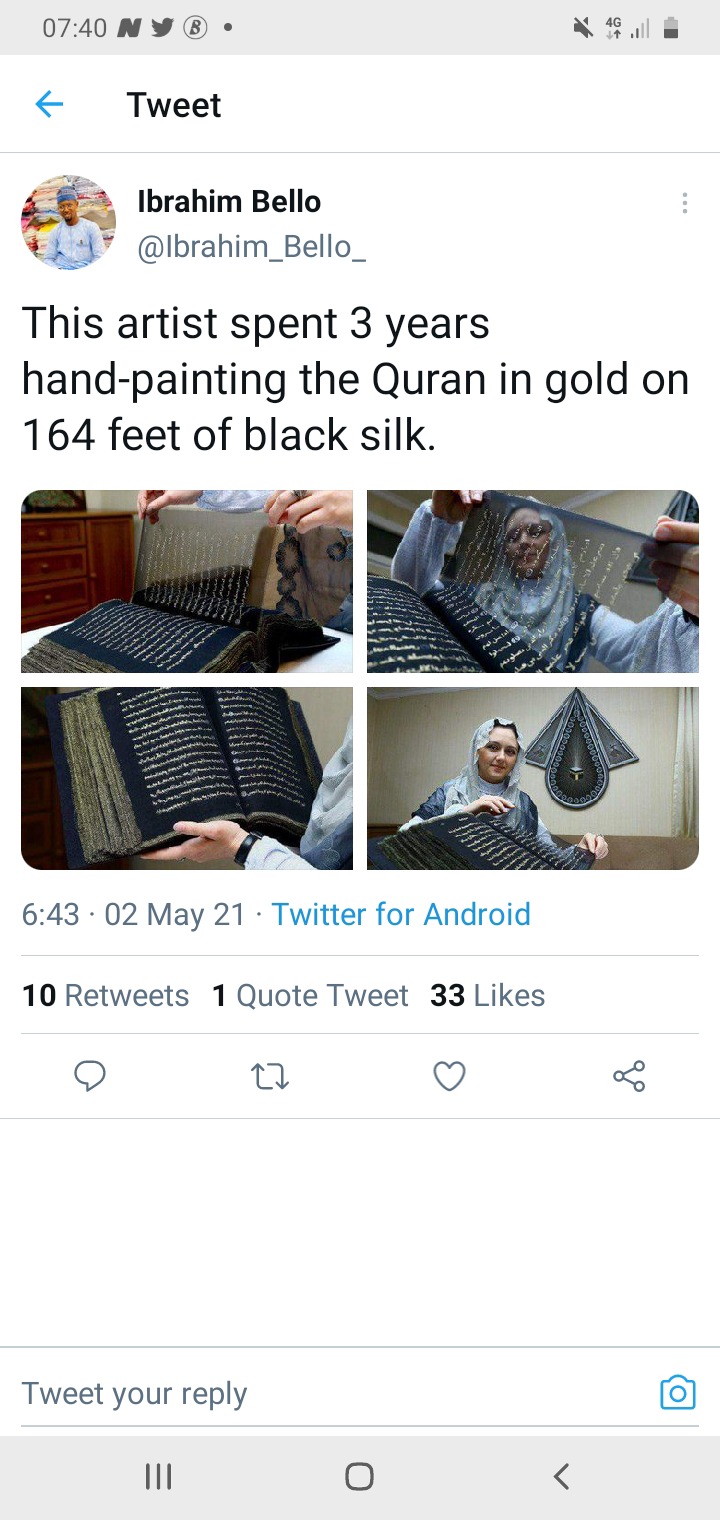View the 10 Retweets list
The height and width of the screenshot is (1520, 720).
pyautogui.click(x=105, y=995)
